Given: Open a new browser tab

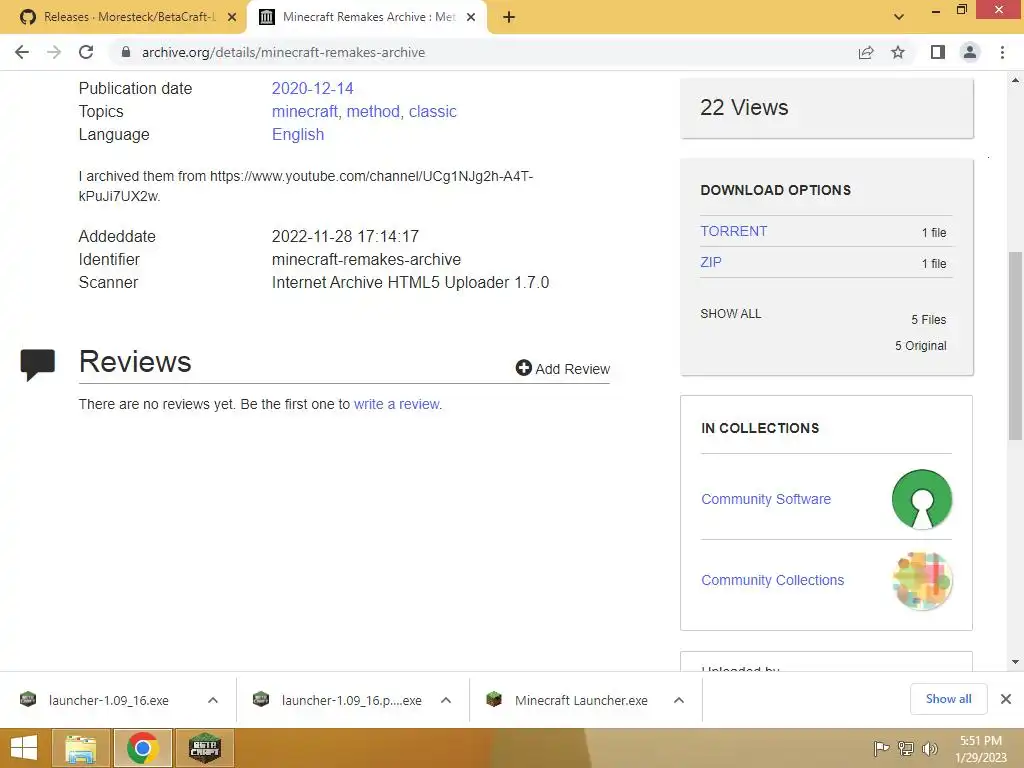Looking at the screenshot, I should pos(509,18).
